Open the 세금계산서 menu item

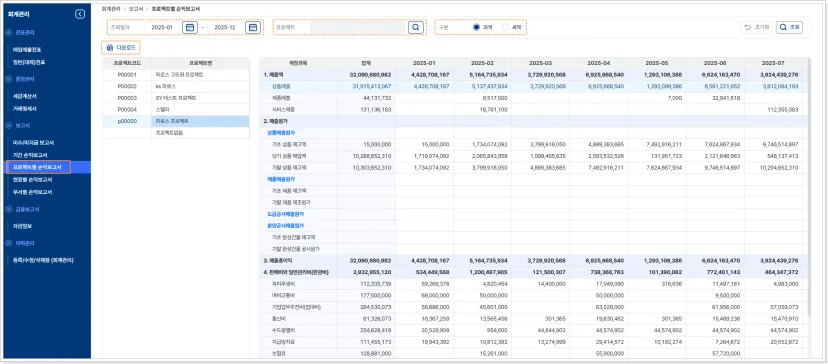pos(24,96)
